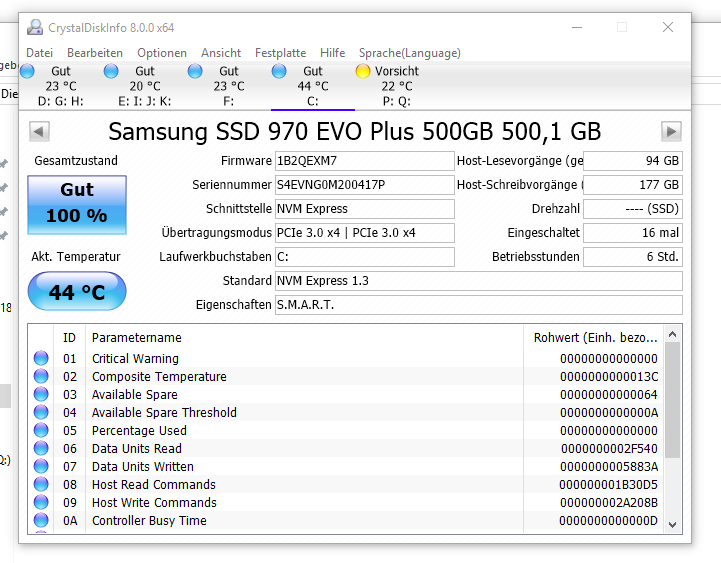Select the Percentage Used parameter name
The height and width of the screenshot is (563, 721).
(x=139, y=430)
